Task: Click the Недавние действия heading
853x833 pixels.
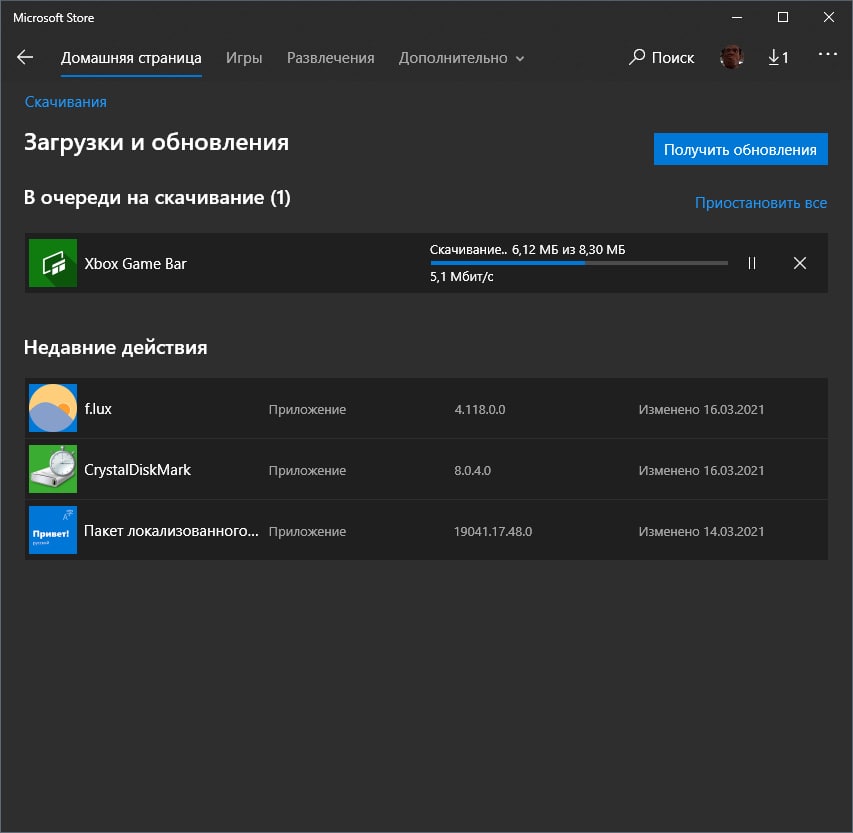Action: pos(115,347)
